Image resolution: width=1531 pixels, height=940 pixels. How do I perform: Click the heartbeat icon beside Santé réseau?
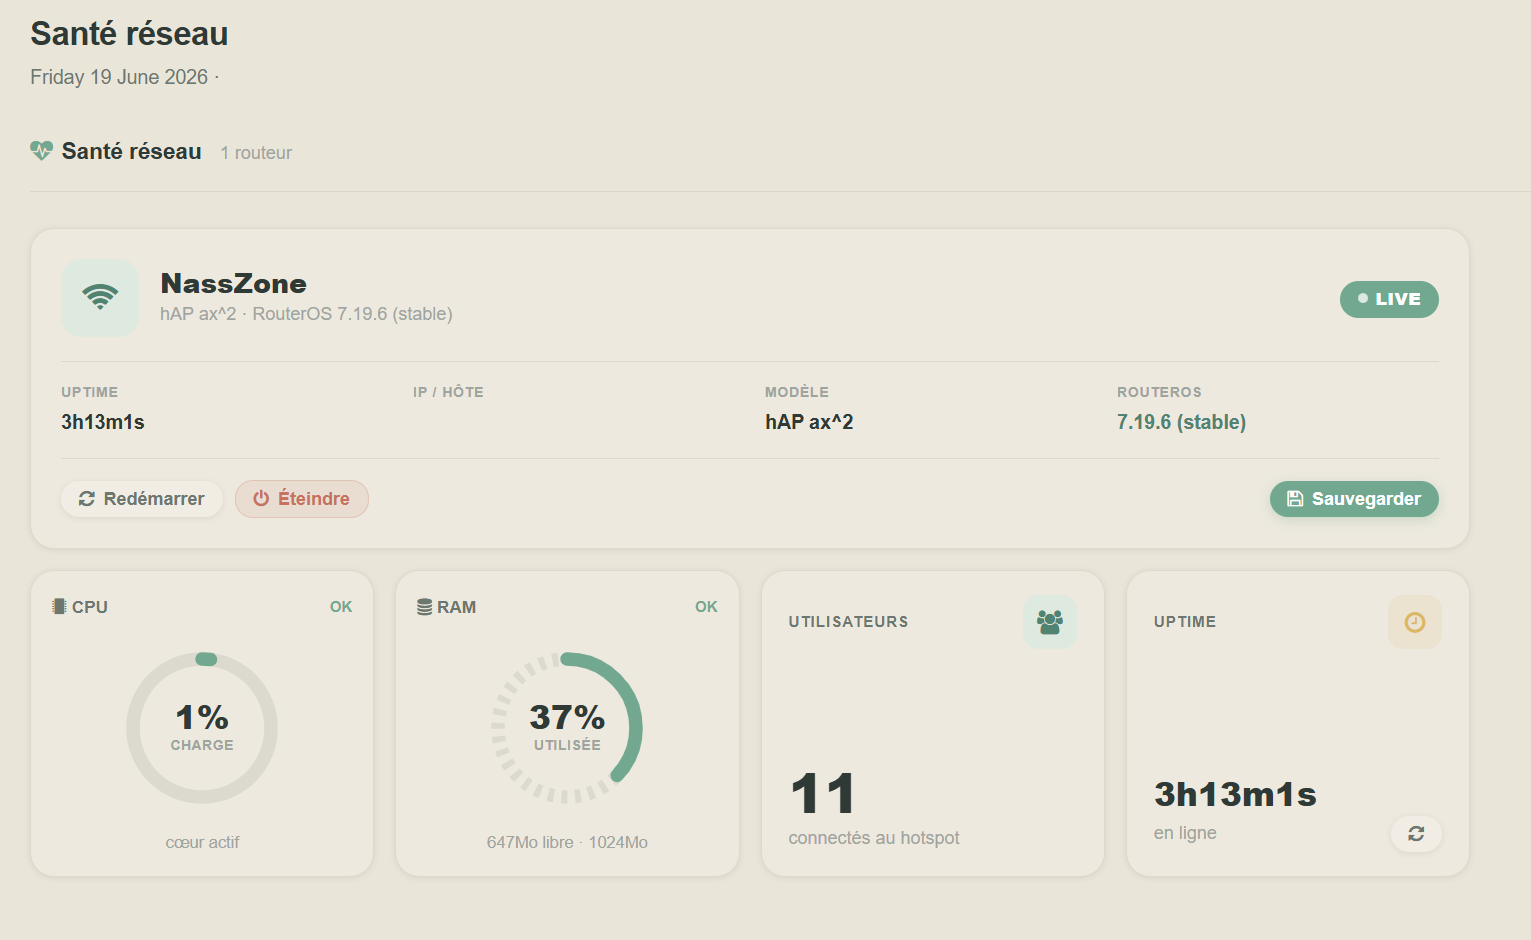tap(41, 151)
